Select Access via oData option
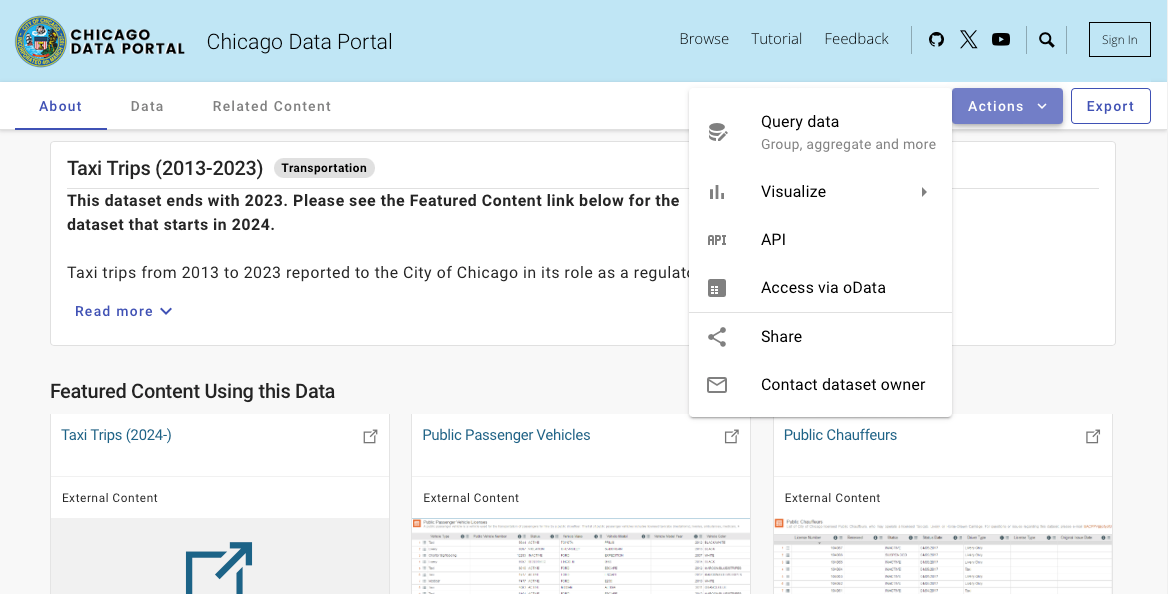Image resolution: width=1168 pixels, height=594 pixels. 820,288
